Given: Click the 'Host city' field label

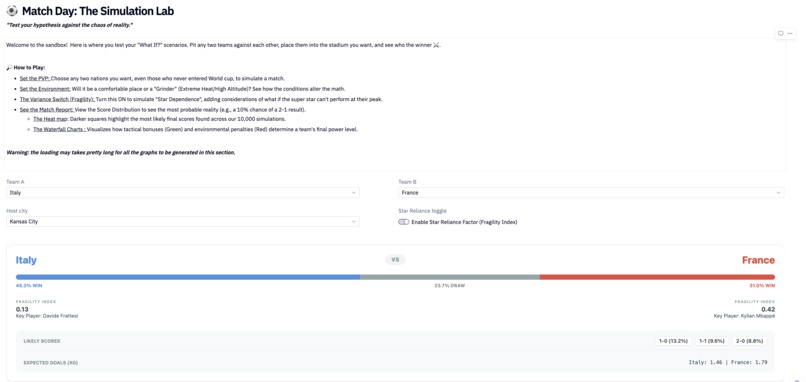Looking at the screenshot, I should [16, 211].
